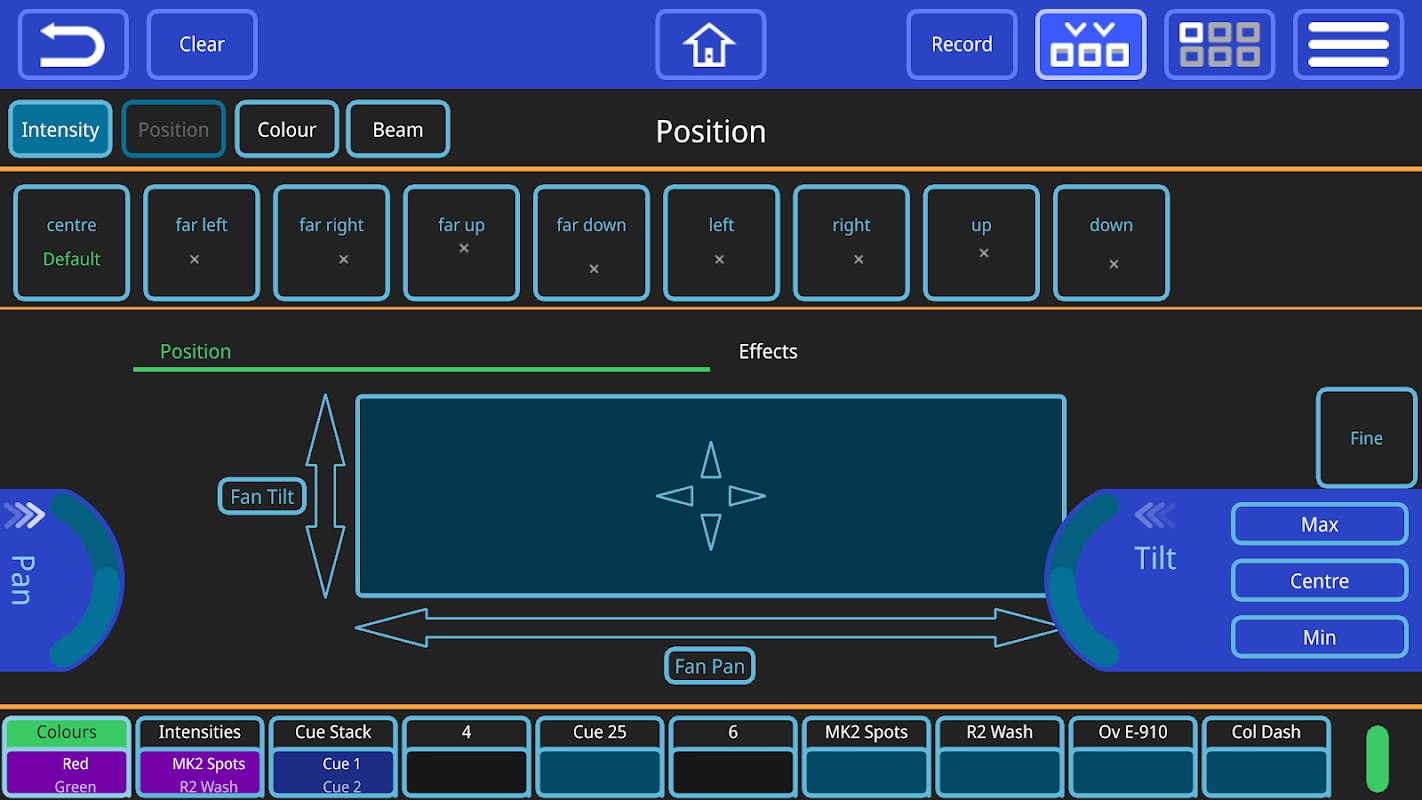Select playback 4
1422x800 pixels.
click(x=466, y=757)
